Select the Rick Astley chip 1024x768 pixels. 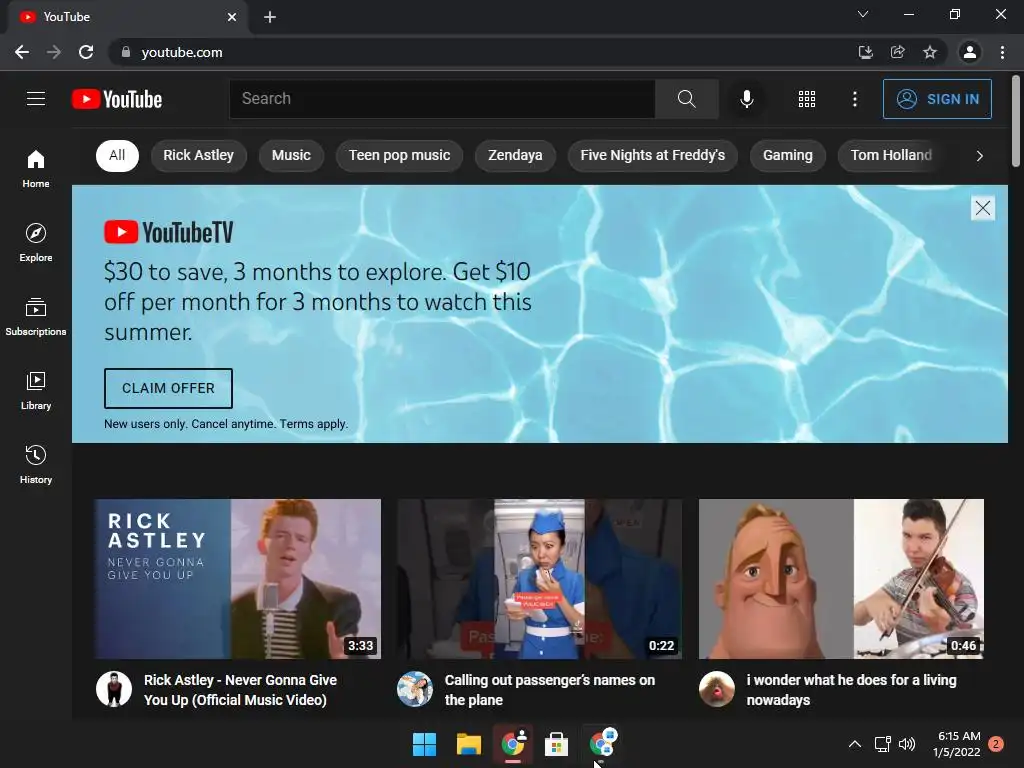(199, 155)
